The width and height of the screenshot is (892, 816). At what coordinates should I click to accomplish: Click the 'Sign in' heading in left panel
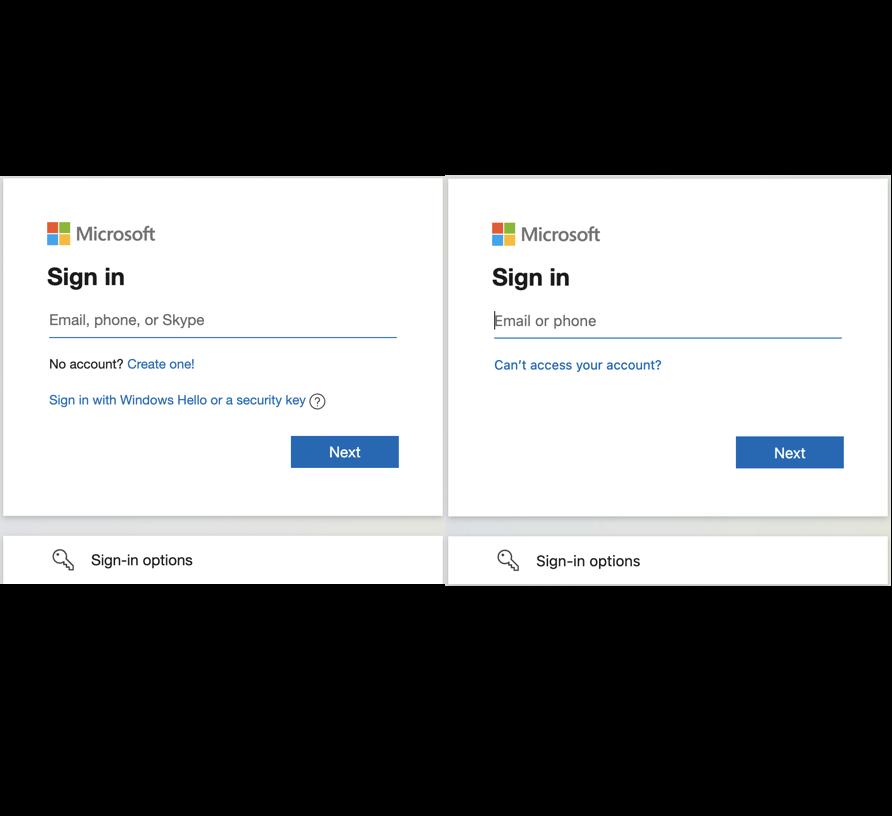(x=86, y=277)
